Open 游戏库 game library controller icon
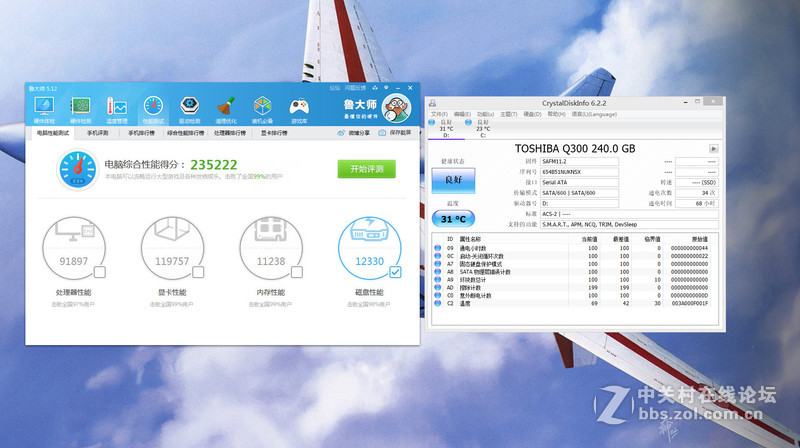Screen dimensions: 800x448 tap(299, 110)
